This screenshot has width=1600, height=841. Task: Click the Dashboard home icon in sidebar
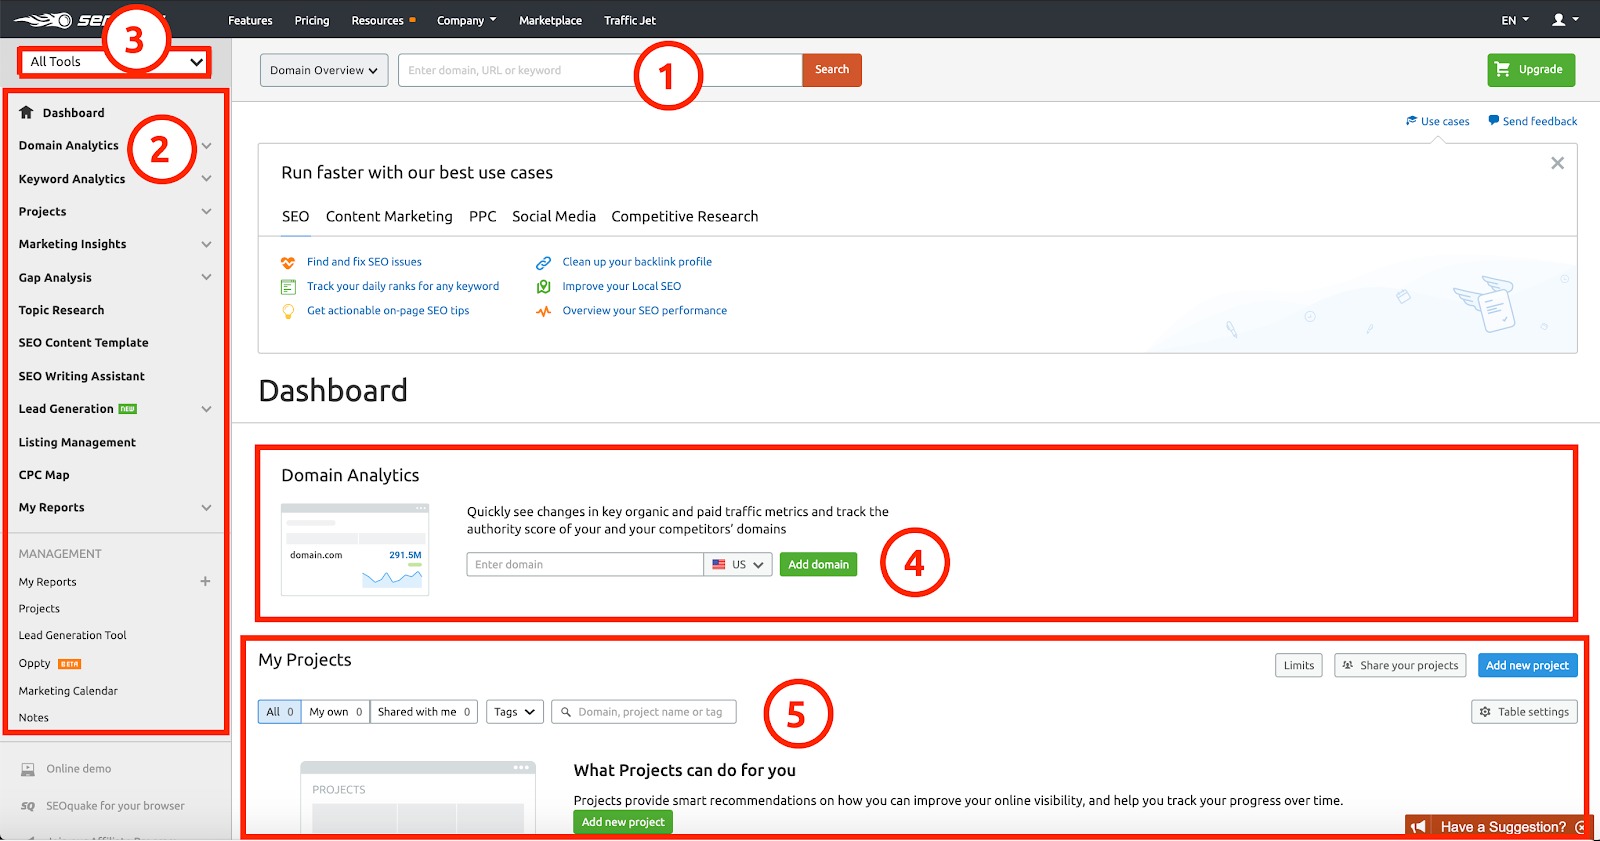[x=26, y=112]
